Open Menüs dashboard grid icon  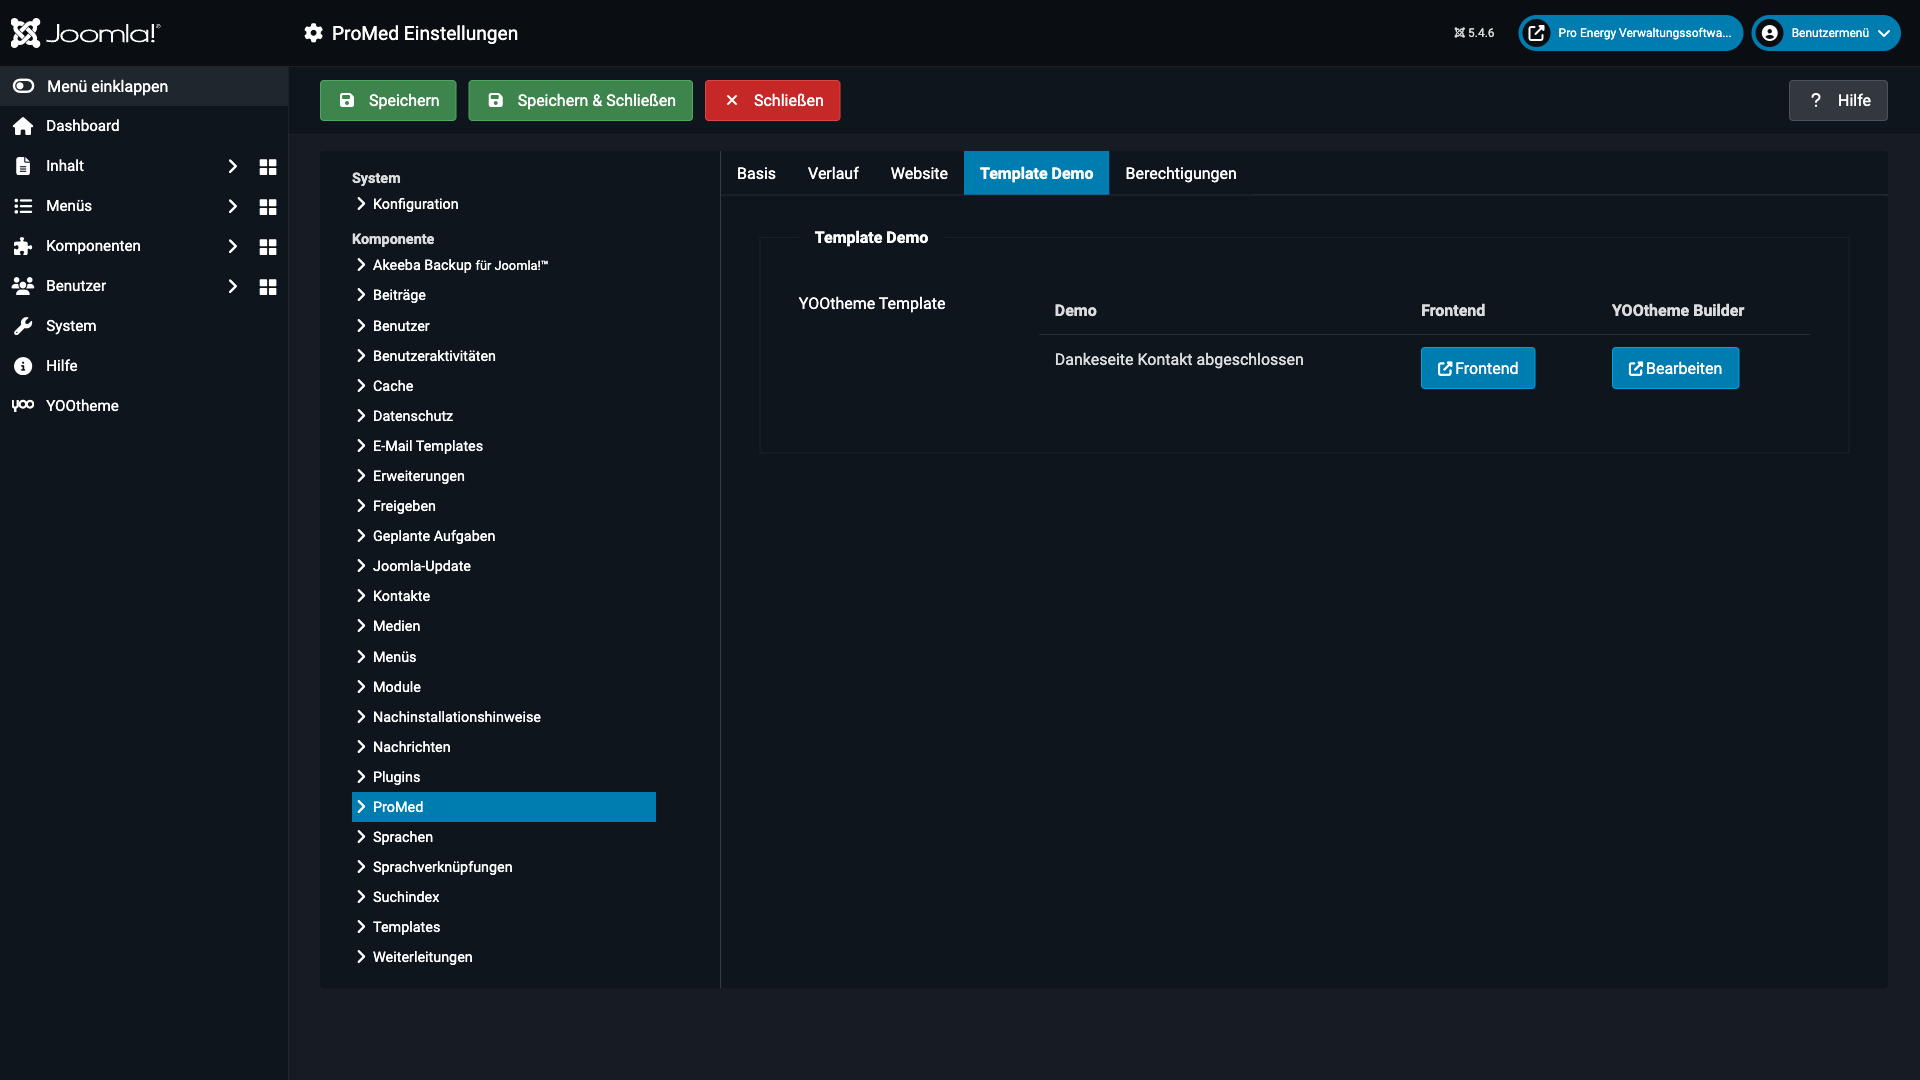[268, 206]
